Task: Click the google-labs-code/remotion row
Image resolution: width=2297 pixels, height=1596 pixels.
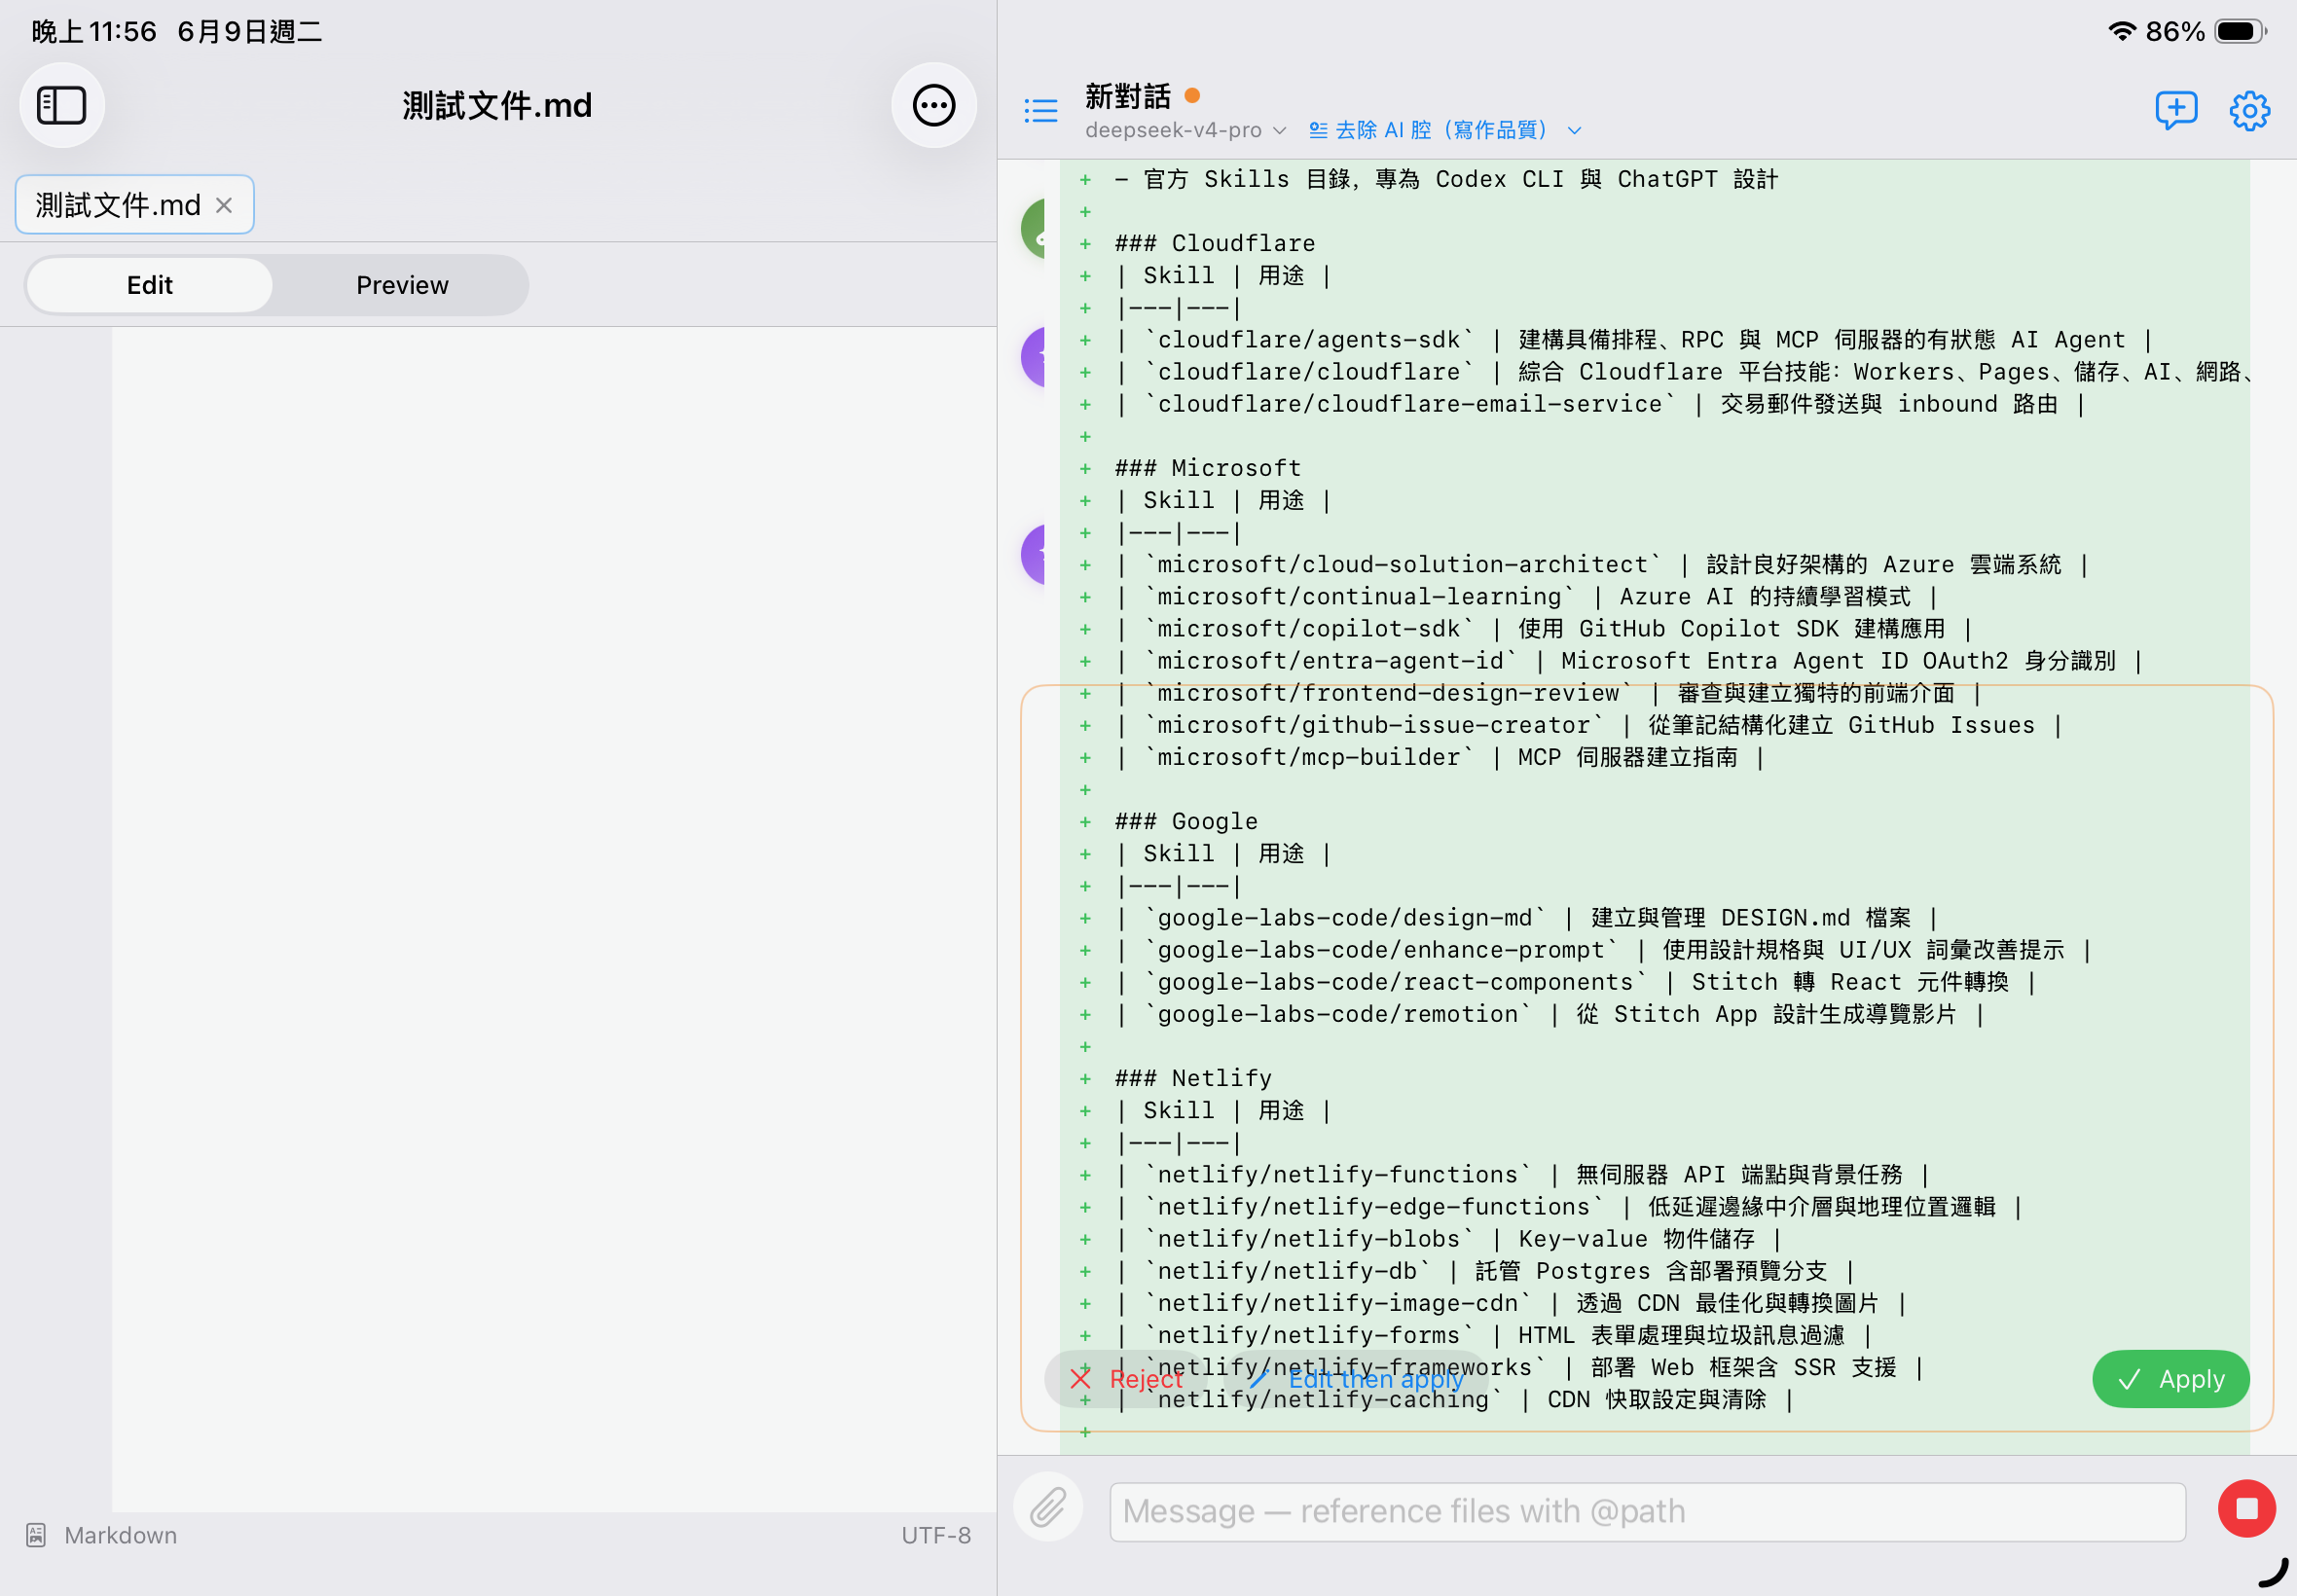Action: (x=1549, y=1014)
